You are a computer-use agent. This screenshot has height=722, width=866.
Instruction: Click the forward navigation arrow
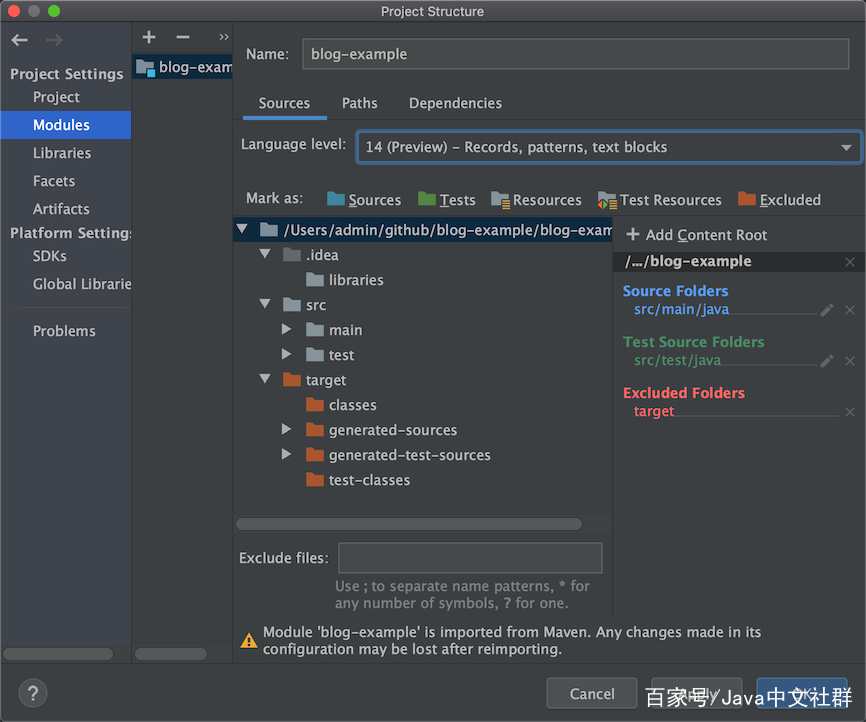tap(54, 40)
